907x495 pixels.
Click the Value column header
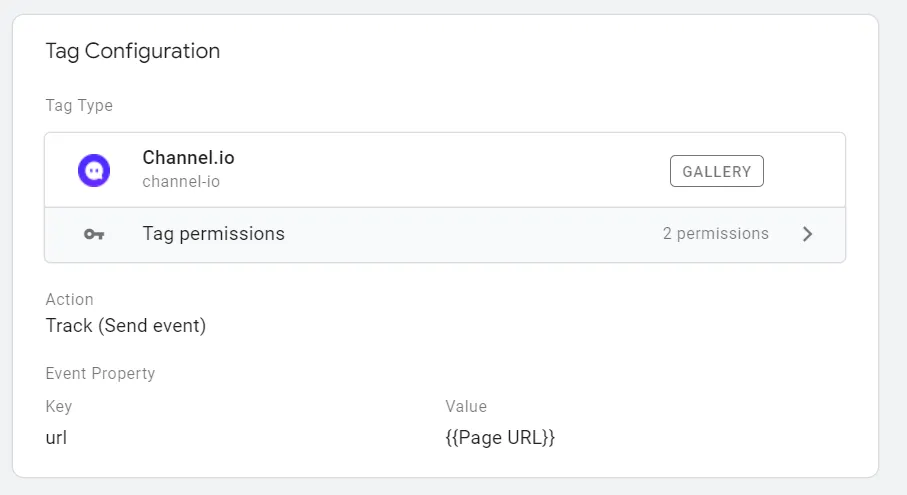click(466, 407)
